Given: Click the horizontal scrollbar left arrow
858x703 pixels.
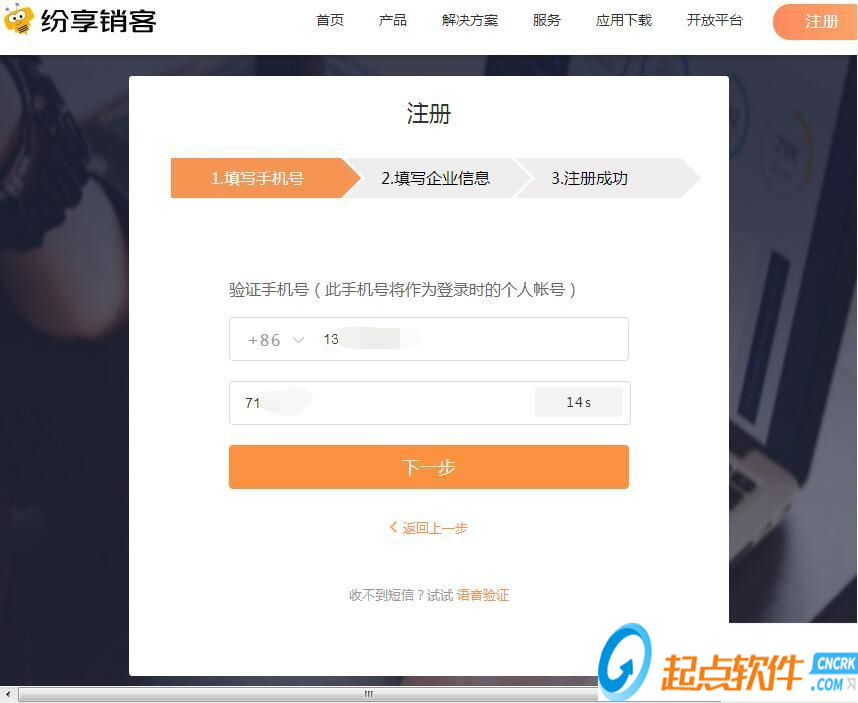Looking at the screenshot, I should pyautogui.click(x=8, y=695).
